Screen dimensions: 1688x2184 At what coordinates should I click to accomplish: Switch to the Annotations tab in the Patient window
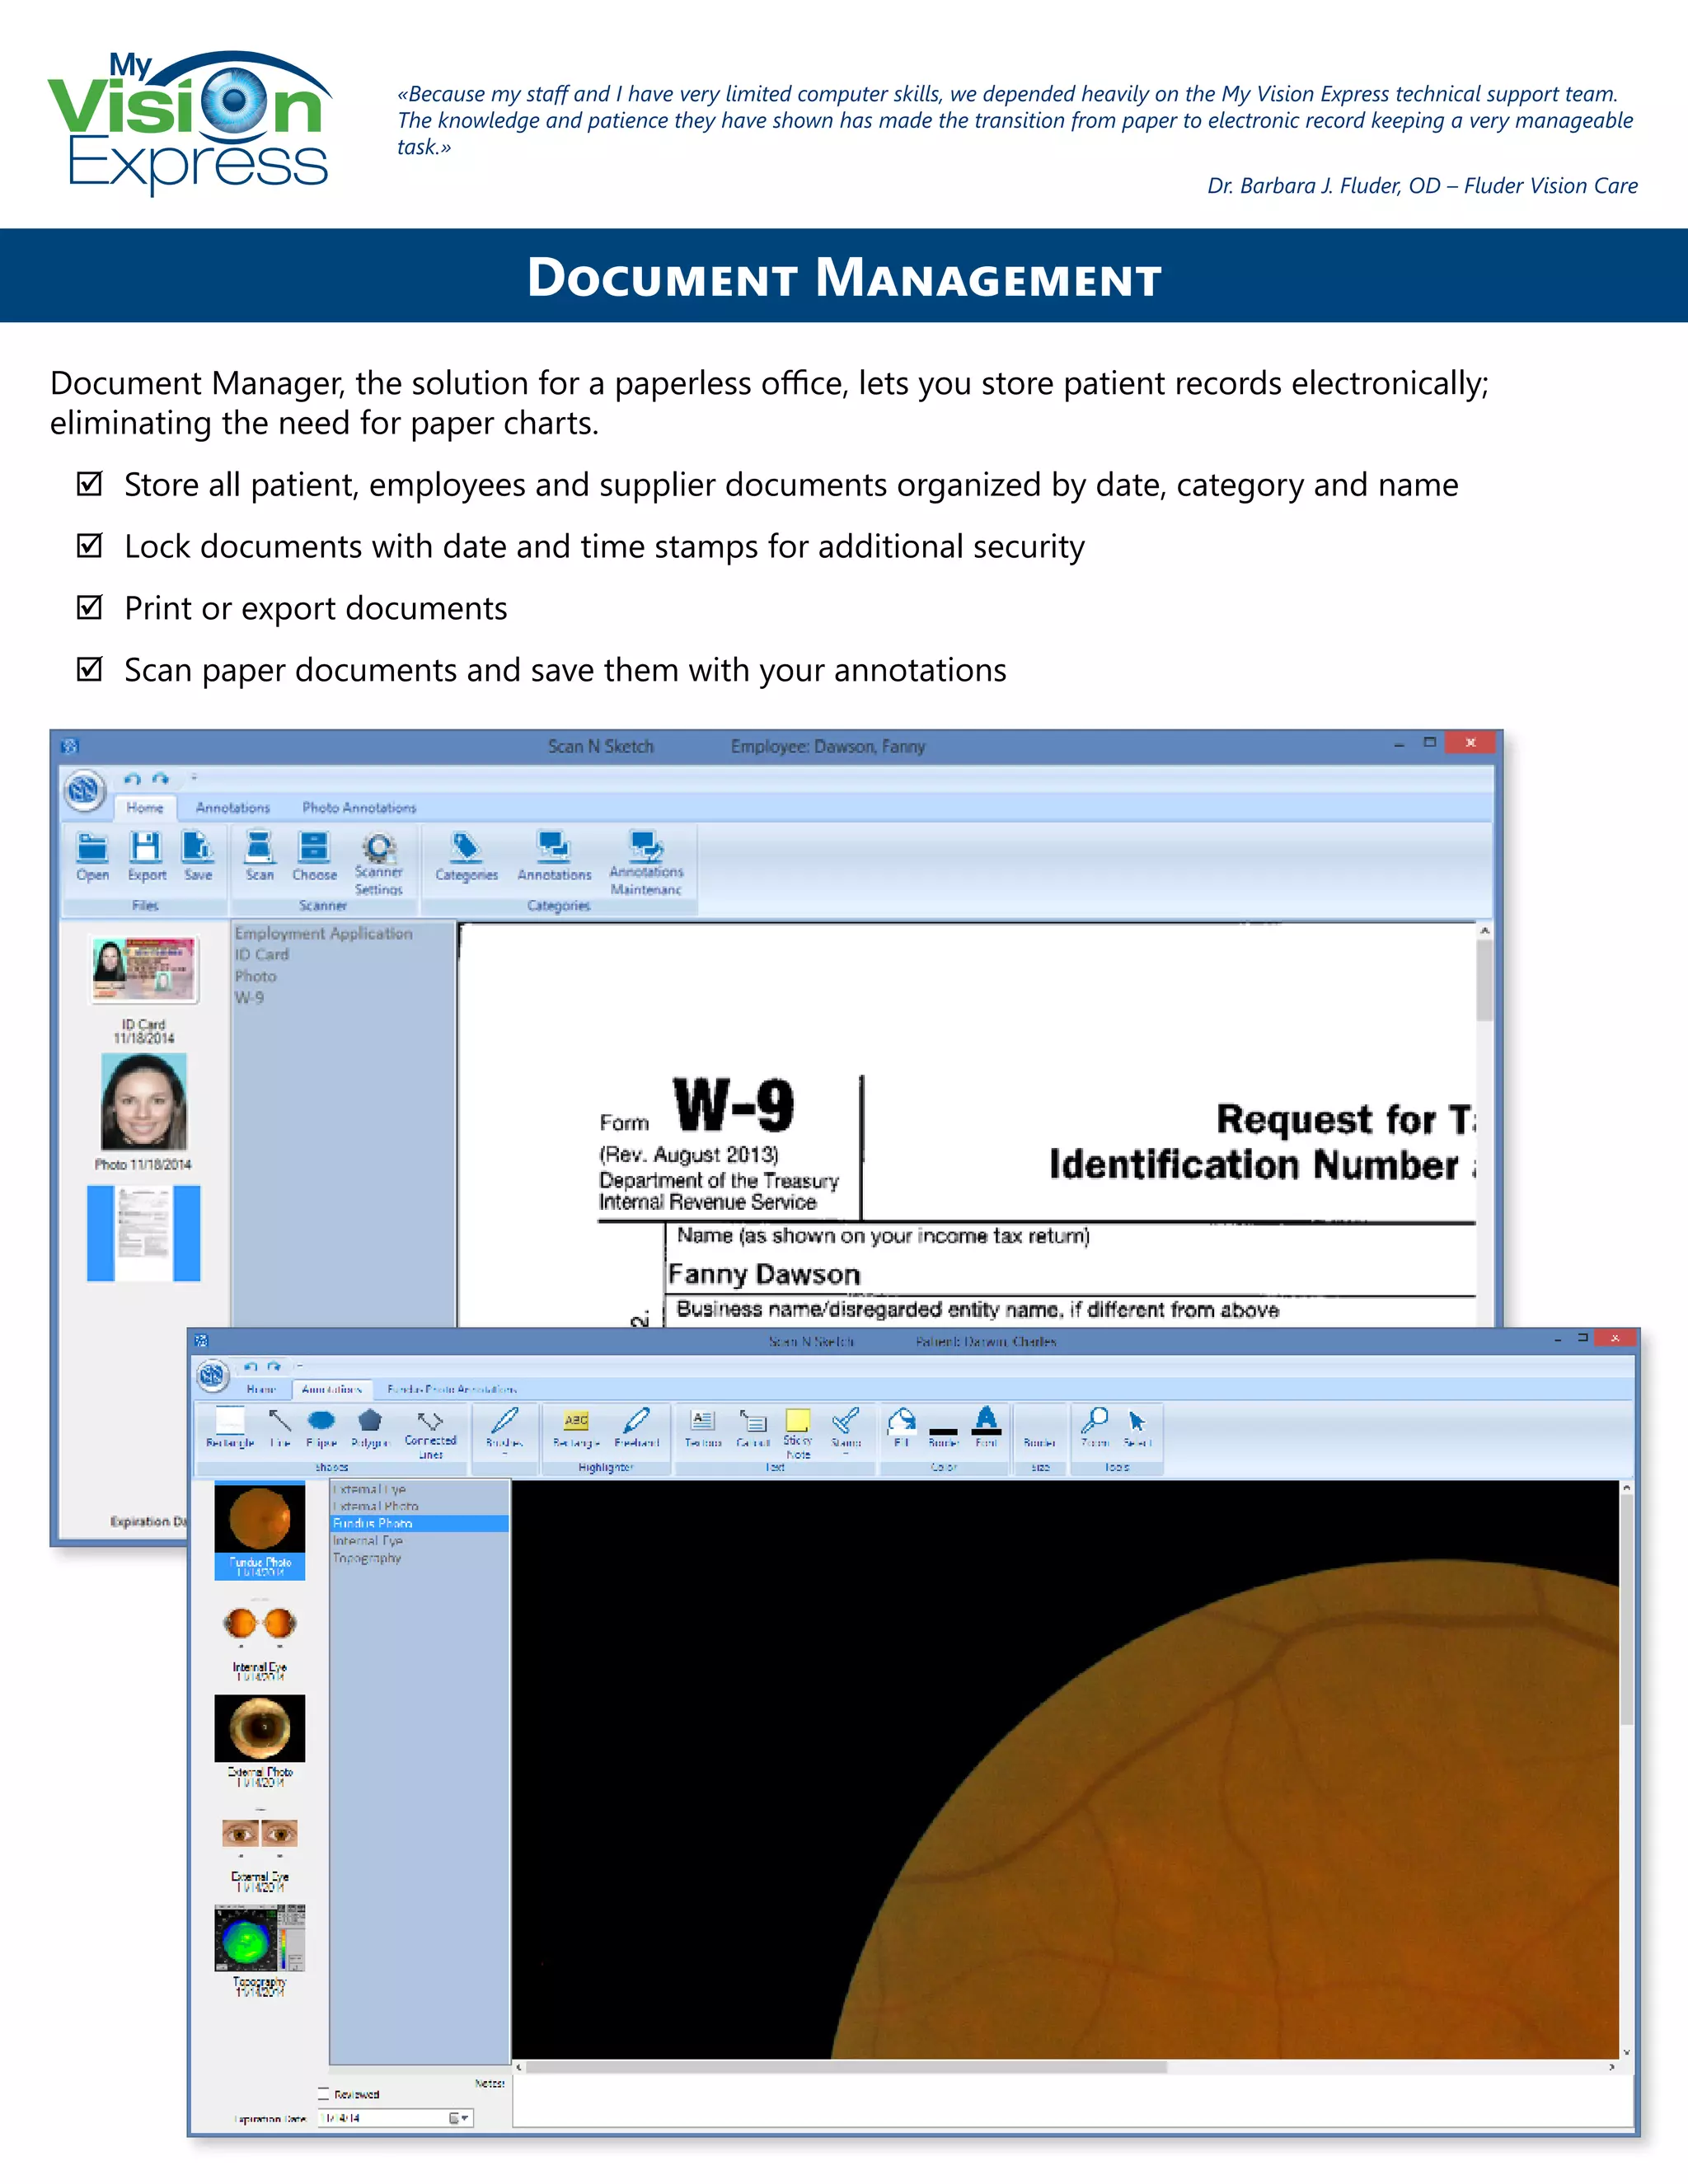point(332,1389)
